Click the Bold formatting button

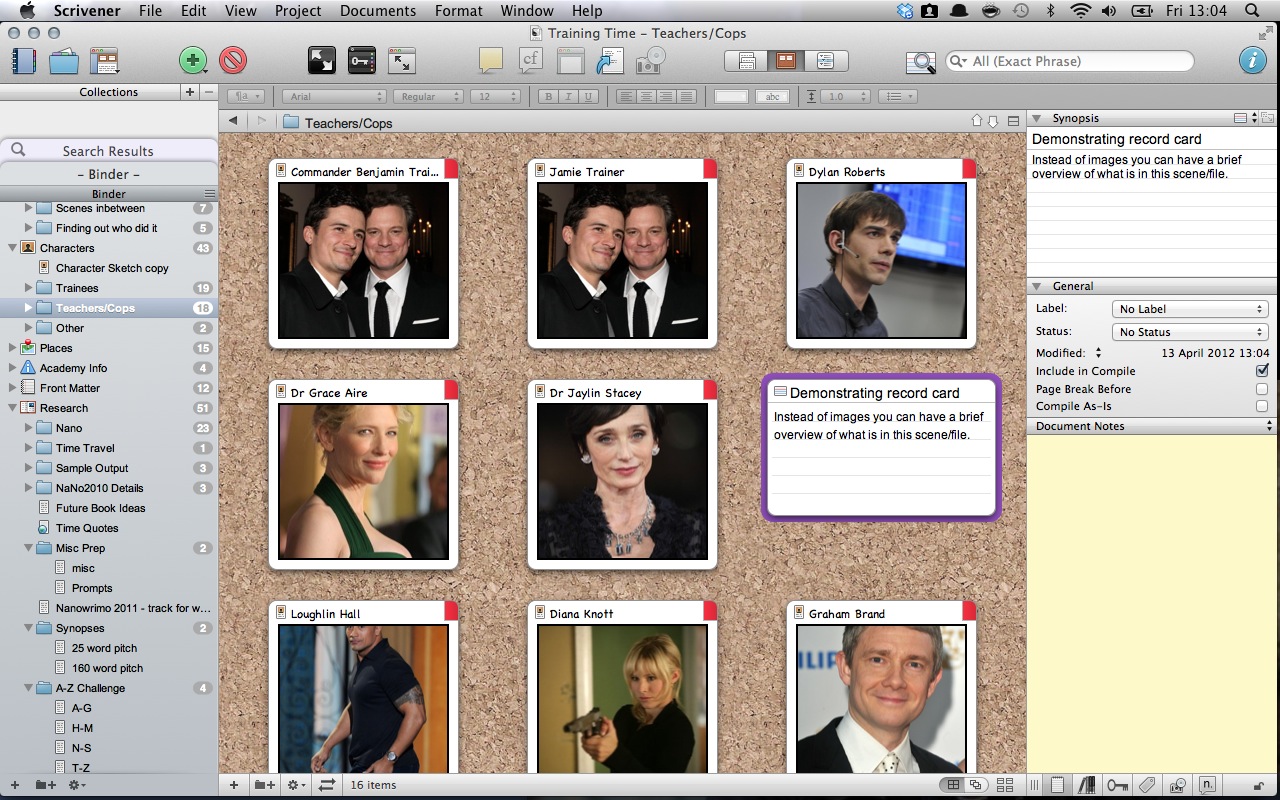point(548,97)
